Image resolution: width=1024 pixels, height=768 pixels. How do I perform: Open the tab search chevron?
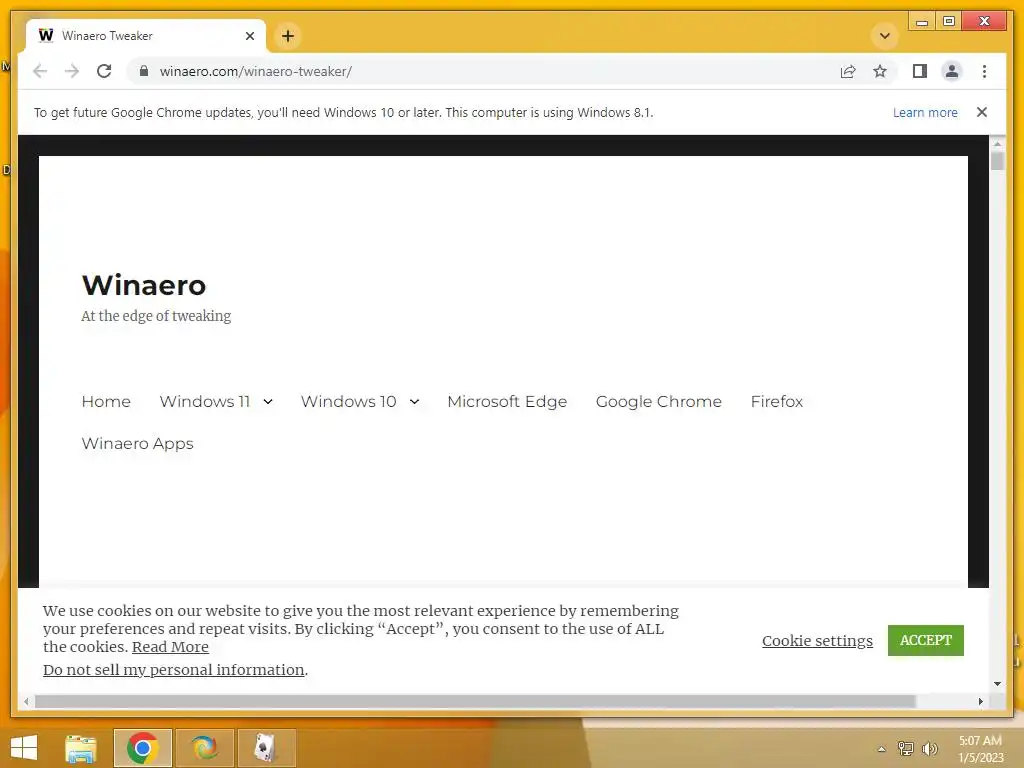tap(884, 36)
